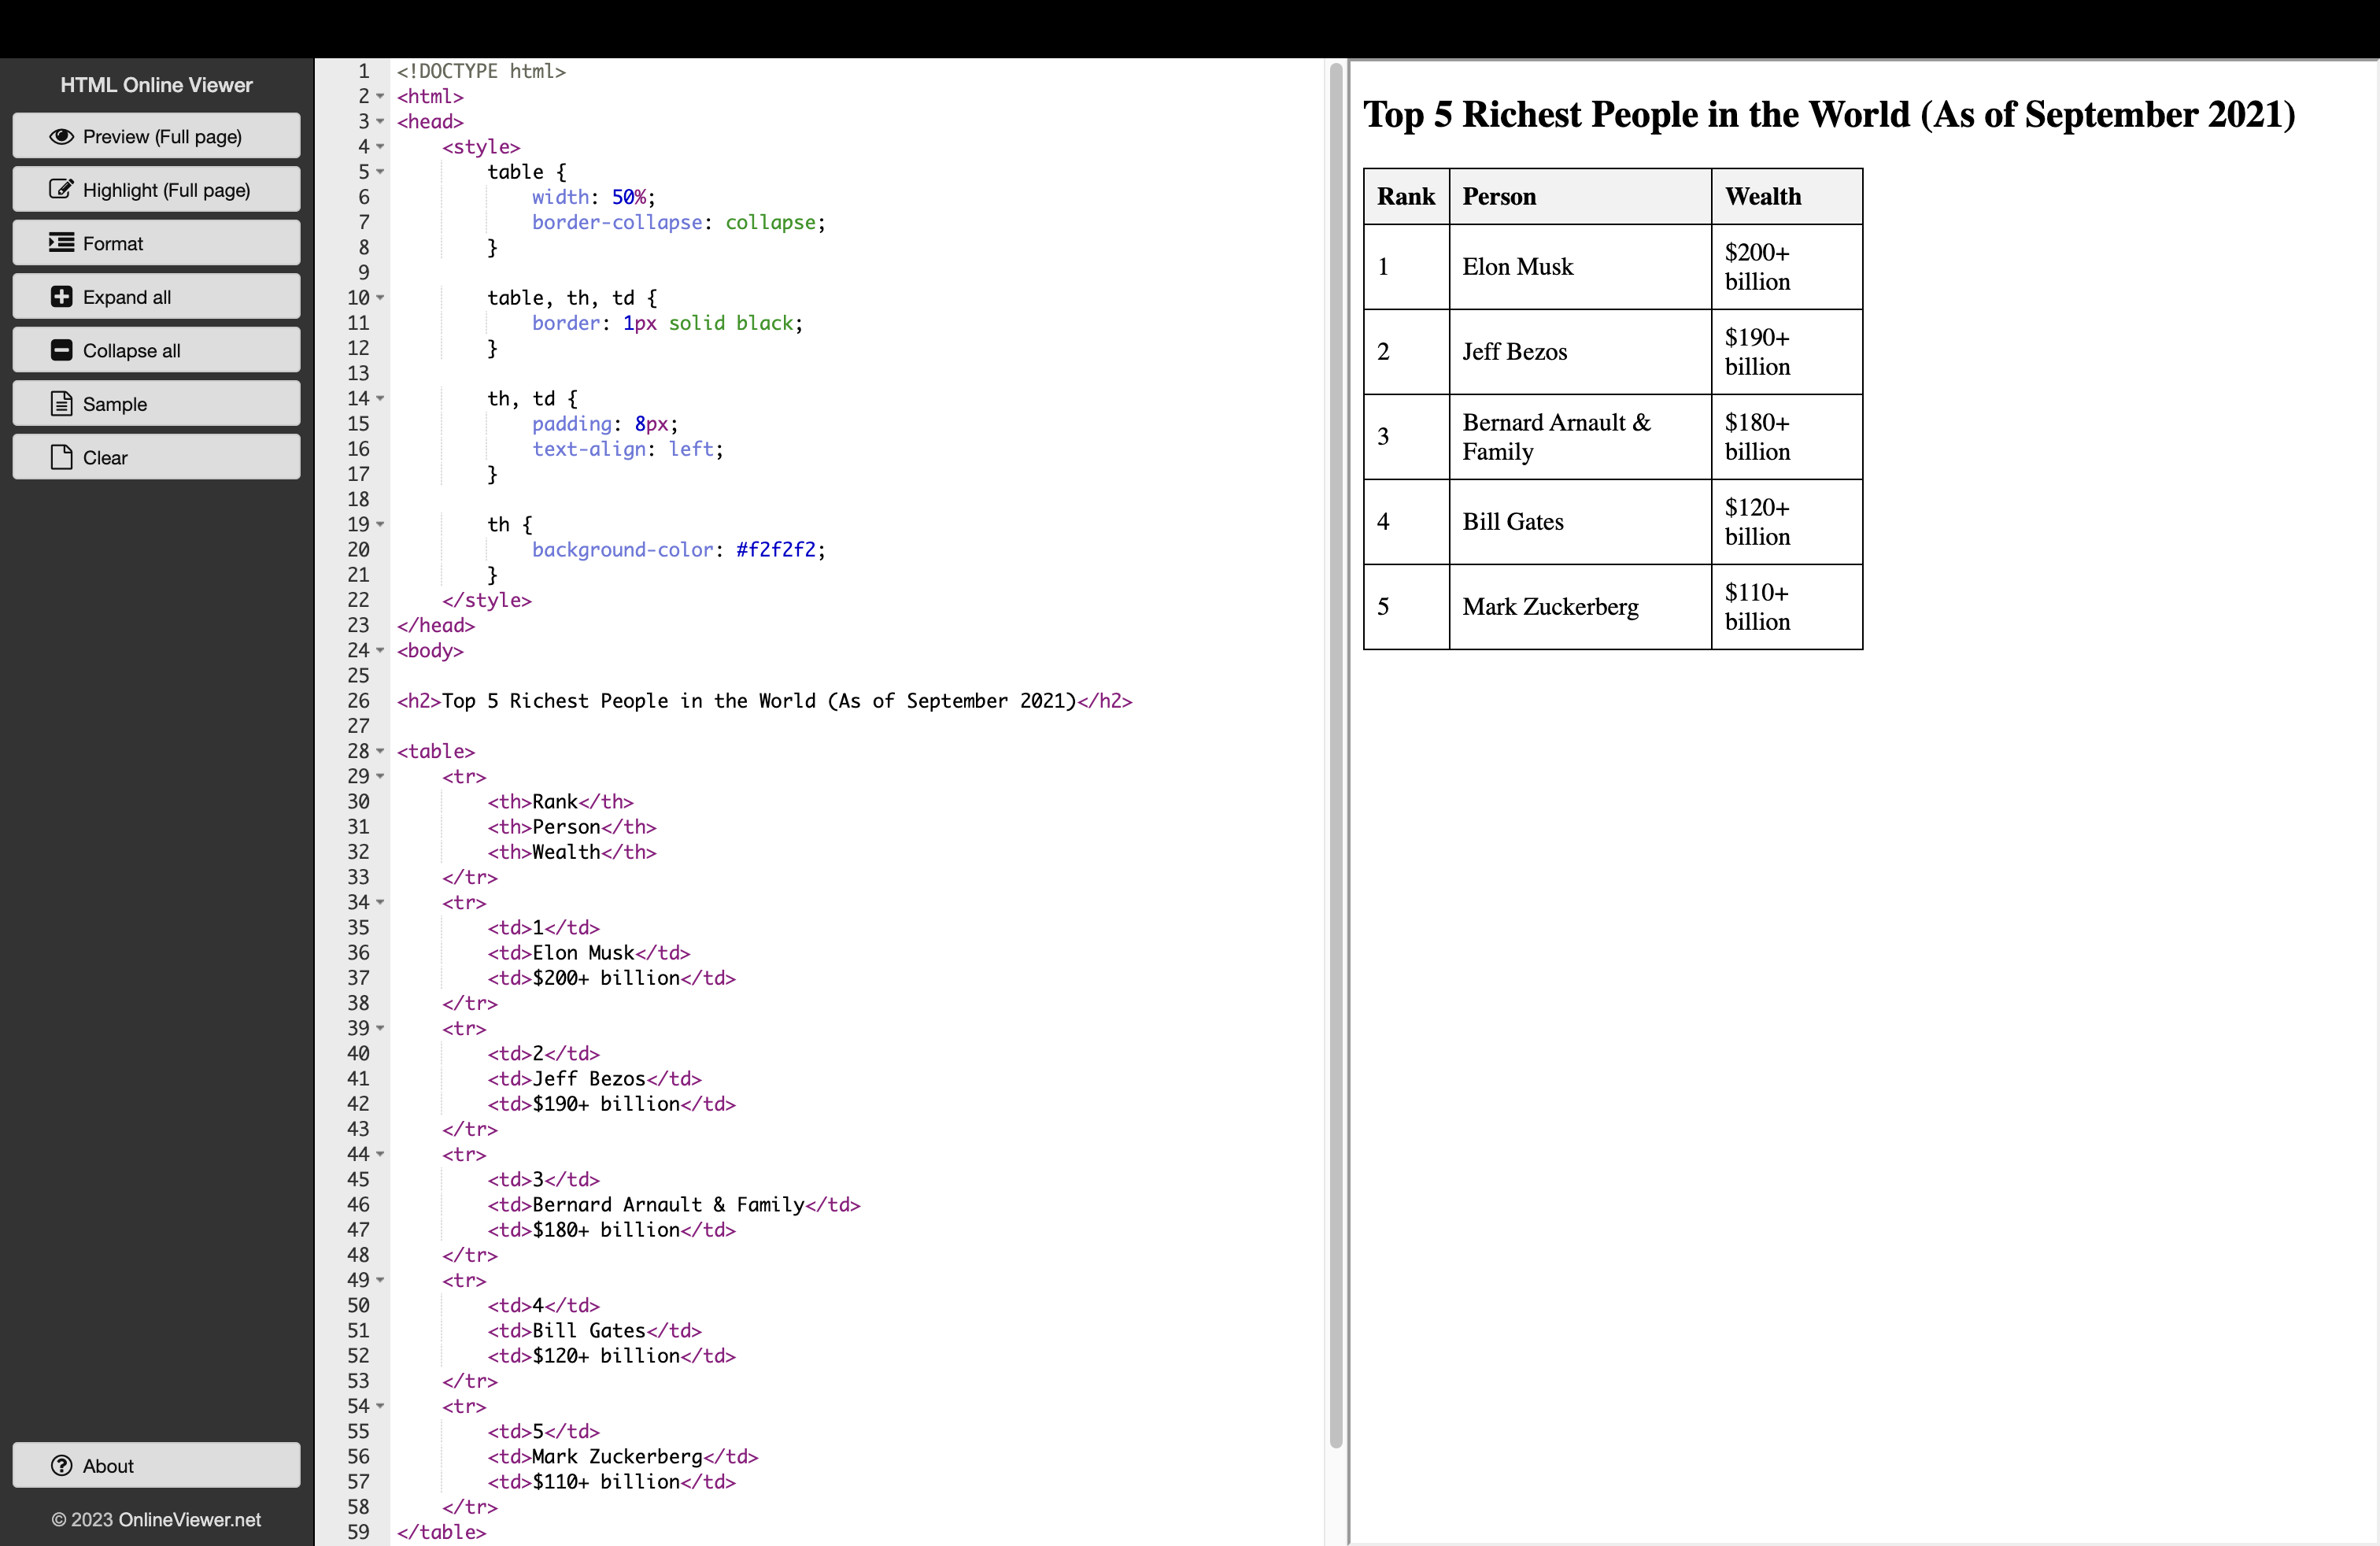The width and height of the screenshot is (2380, 1546).
Task: Click the plus icon on Expand all
Action: click(61, 296)
